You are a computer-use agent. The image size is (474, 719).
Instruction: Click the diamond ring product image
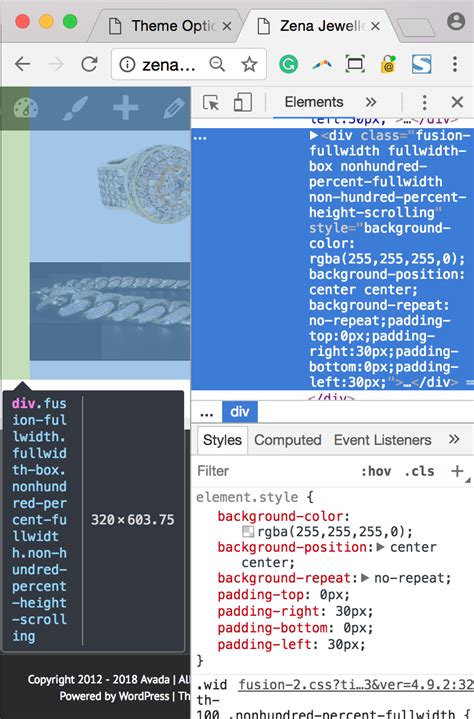coord(143,186)
